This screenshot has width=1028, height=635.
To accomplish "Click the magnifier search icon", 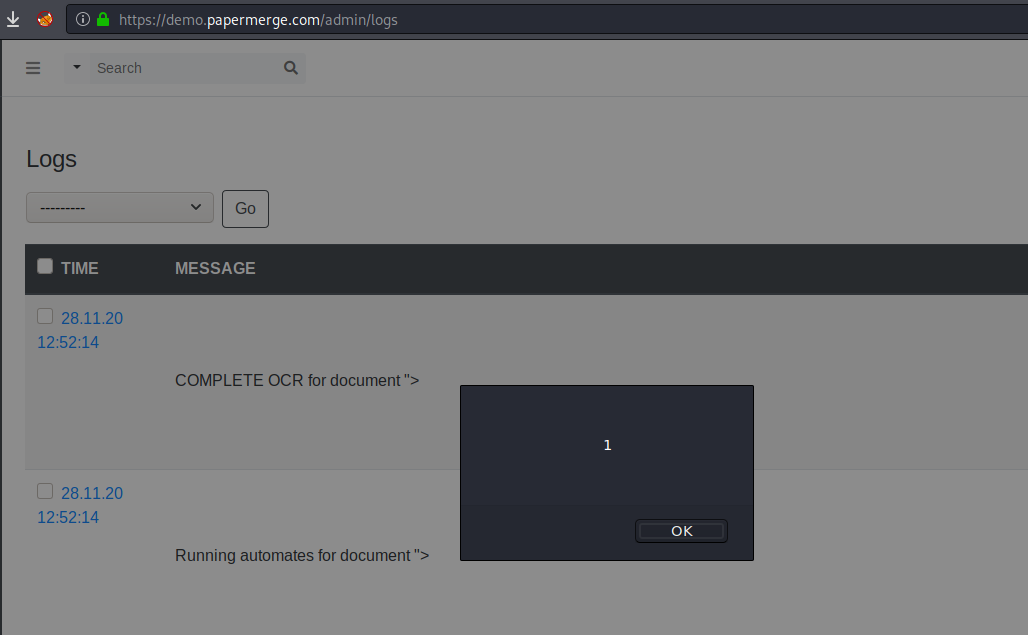I will coord(290,68).
